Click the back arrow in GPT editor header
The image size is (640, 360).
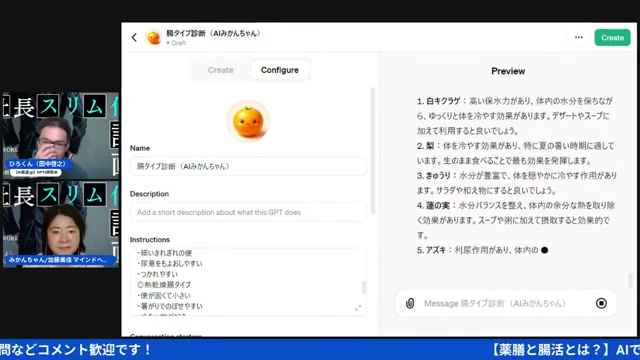click(134, 38)
